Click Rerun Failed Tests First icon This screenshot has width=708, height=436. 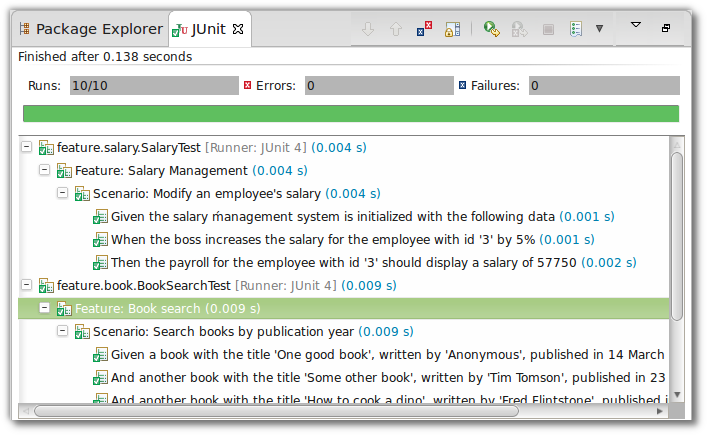coord(519,29)
